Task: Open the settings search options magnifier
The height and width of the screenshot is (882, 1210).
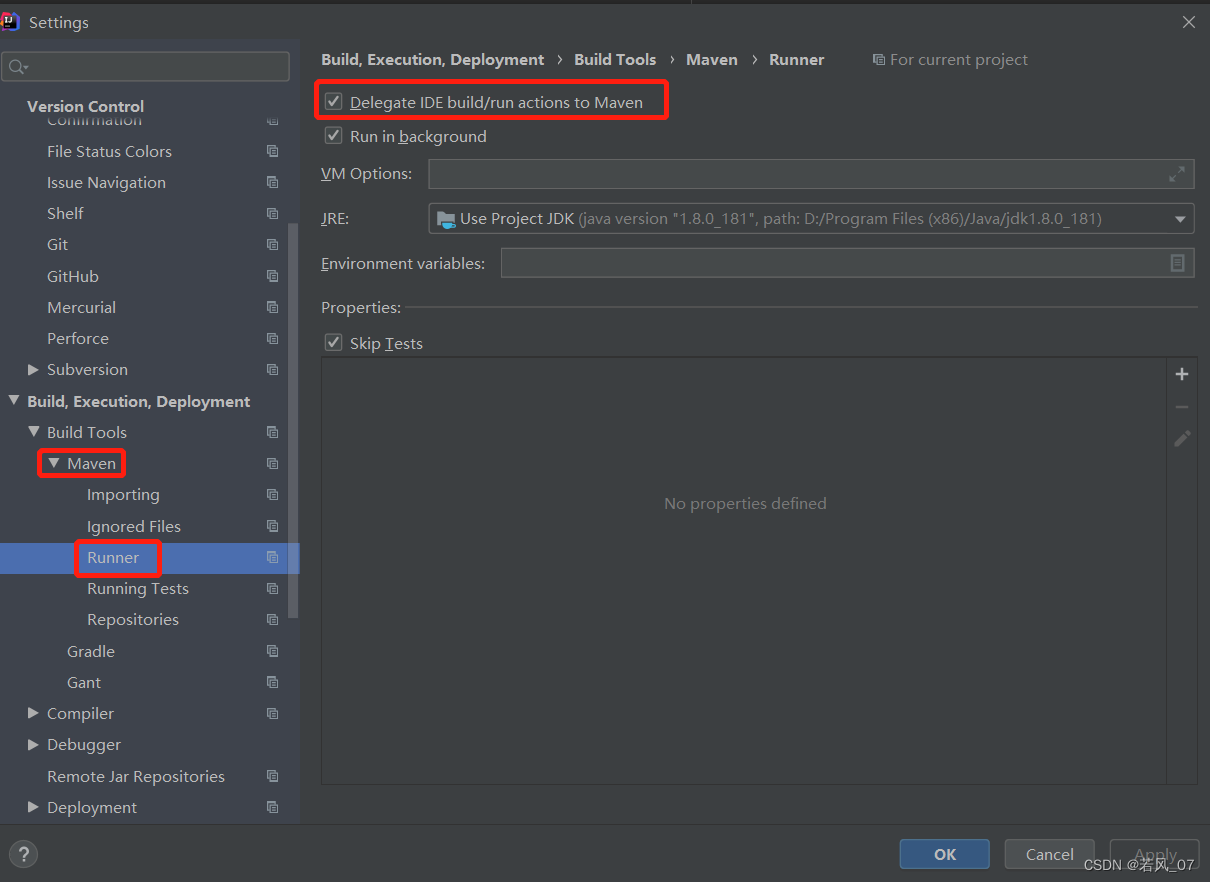Action: 18,67
